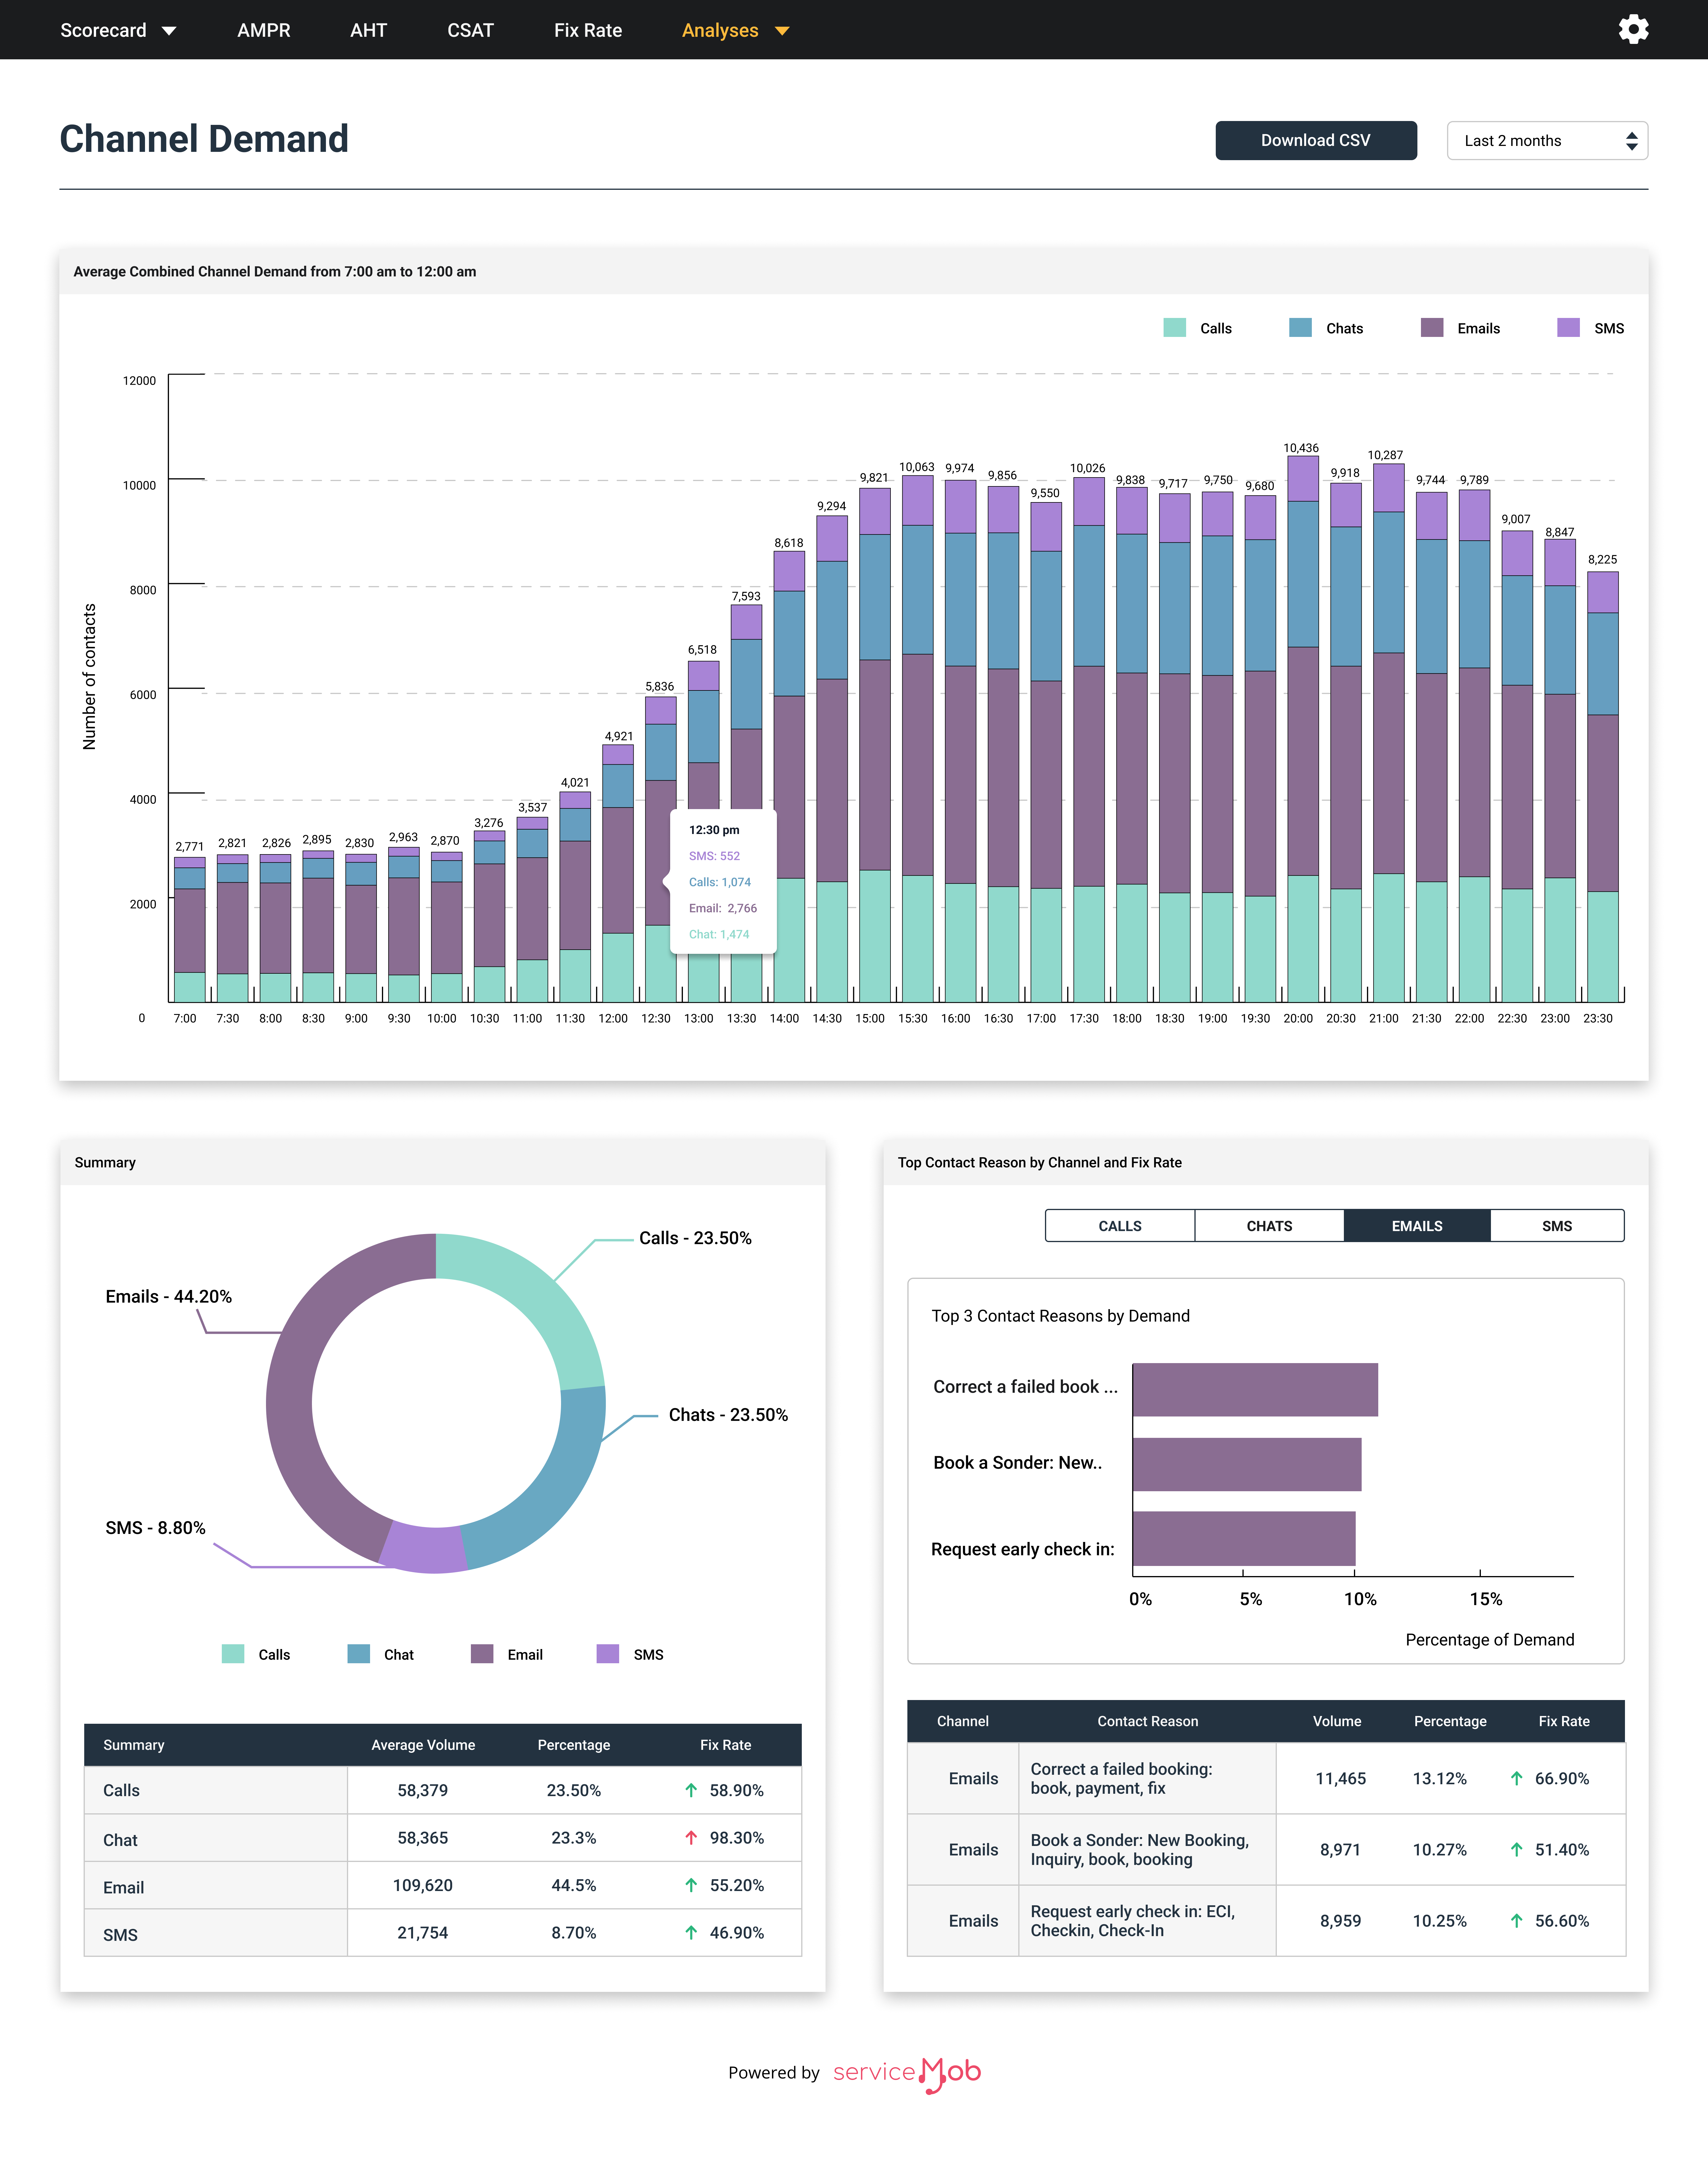Click the Calls legend swatch under donut chart
Image resolution: width=1708 pixels, height=2171 pixels.
pos(233,1654)
